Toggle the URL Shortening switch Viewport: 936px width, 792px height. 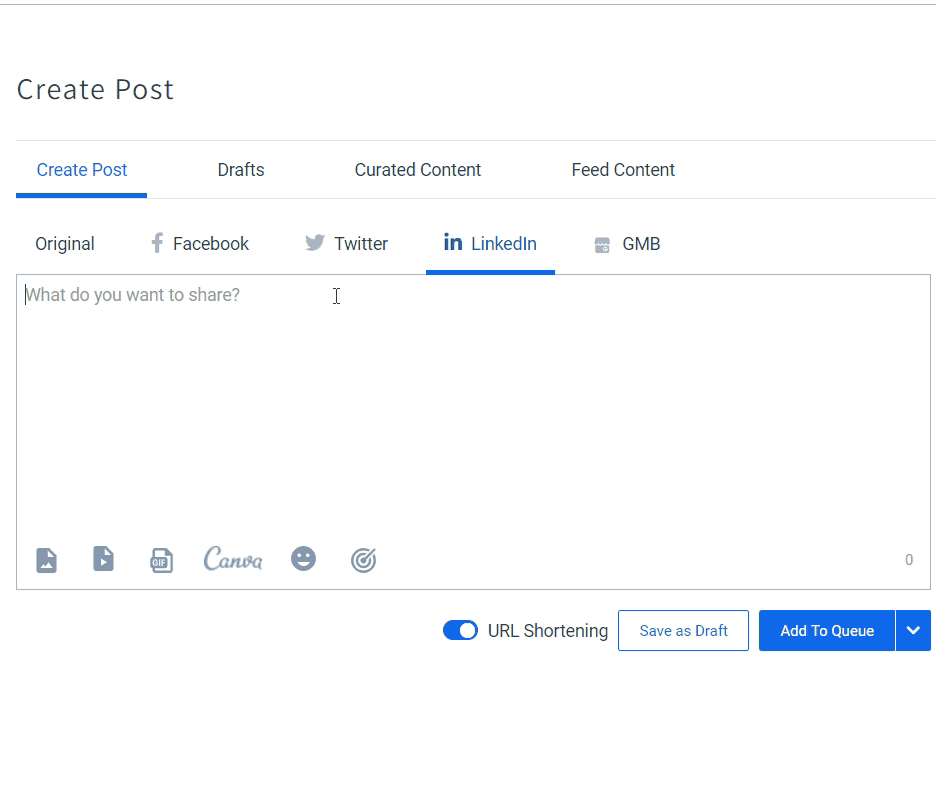[x=460, y=630]
